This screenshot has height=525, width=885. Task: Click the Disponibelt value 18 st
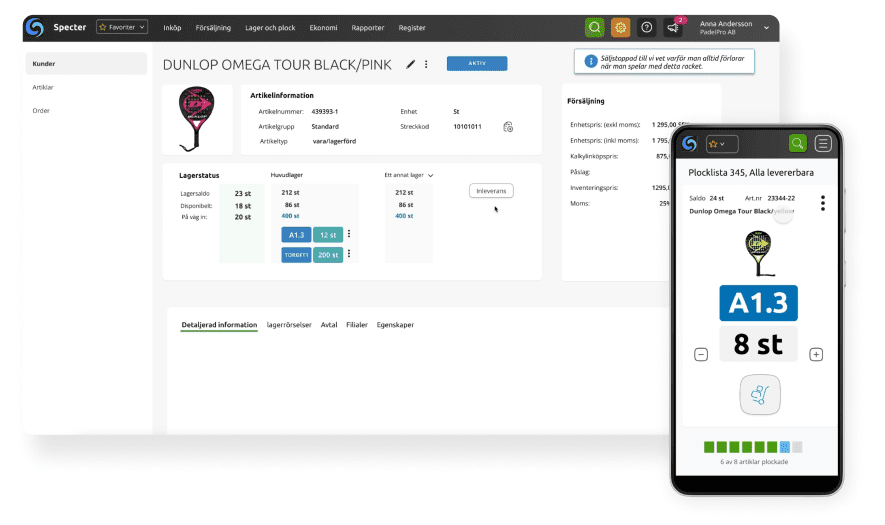[243, 206]
